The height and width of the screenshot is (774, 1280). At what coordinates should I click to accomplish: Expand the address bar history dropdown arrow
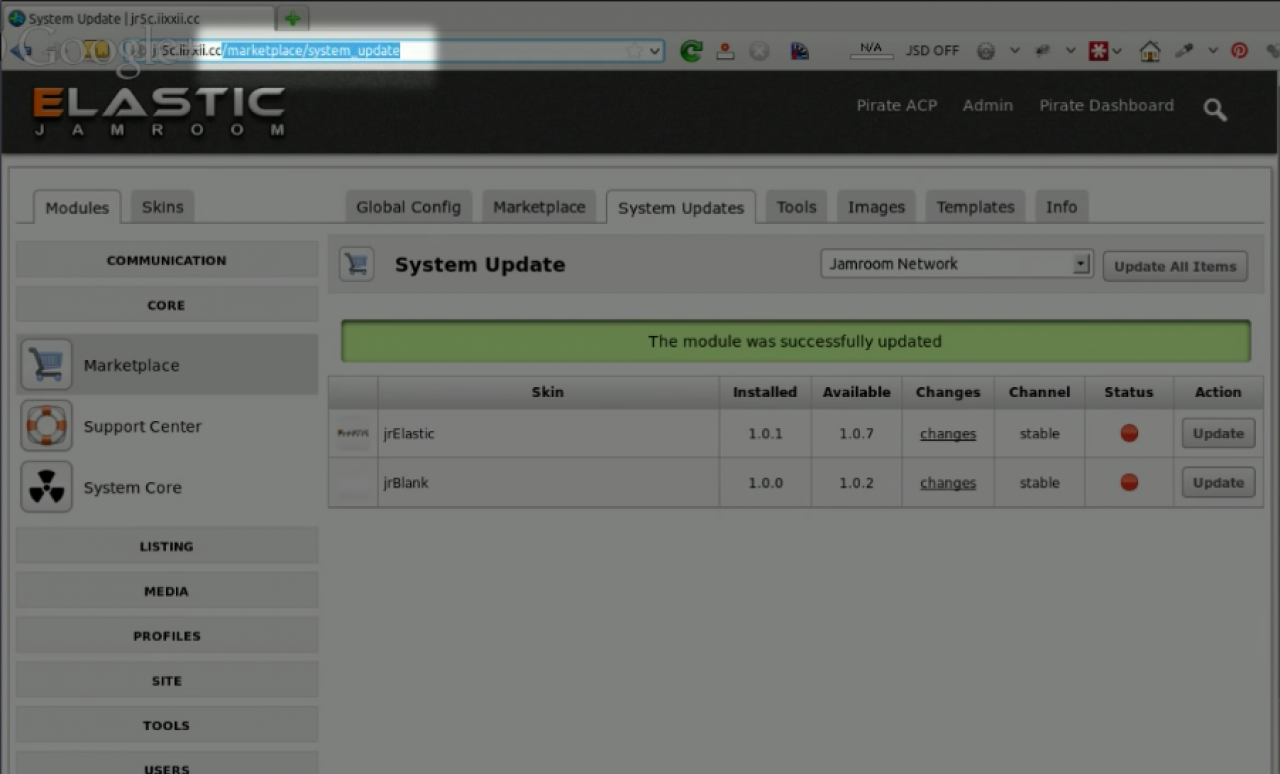coord(655,51)
